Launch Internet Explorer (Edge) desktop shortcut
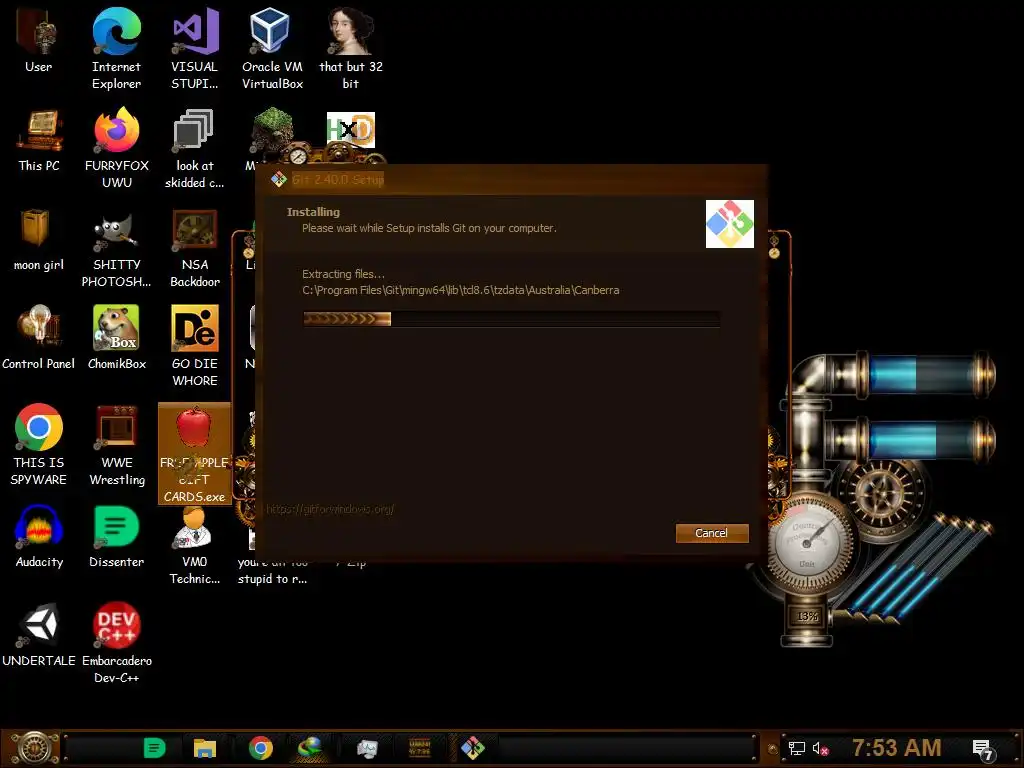Image resolution: width=1024 pixels, height=768 pixels. 116,49
